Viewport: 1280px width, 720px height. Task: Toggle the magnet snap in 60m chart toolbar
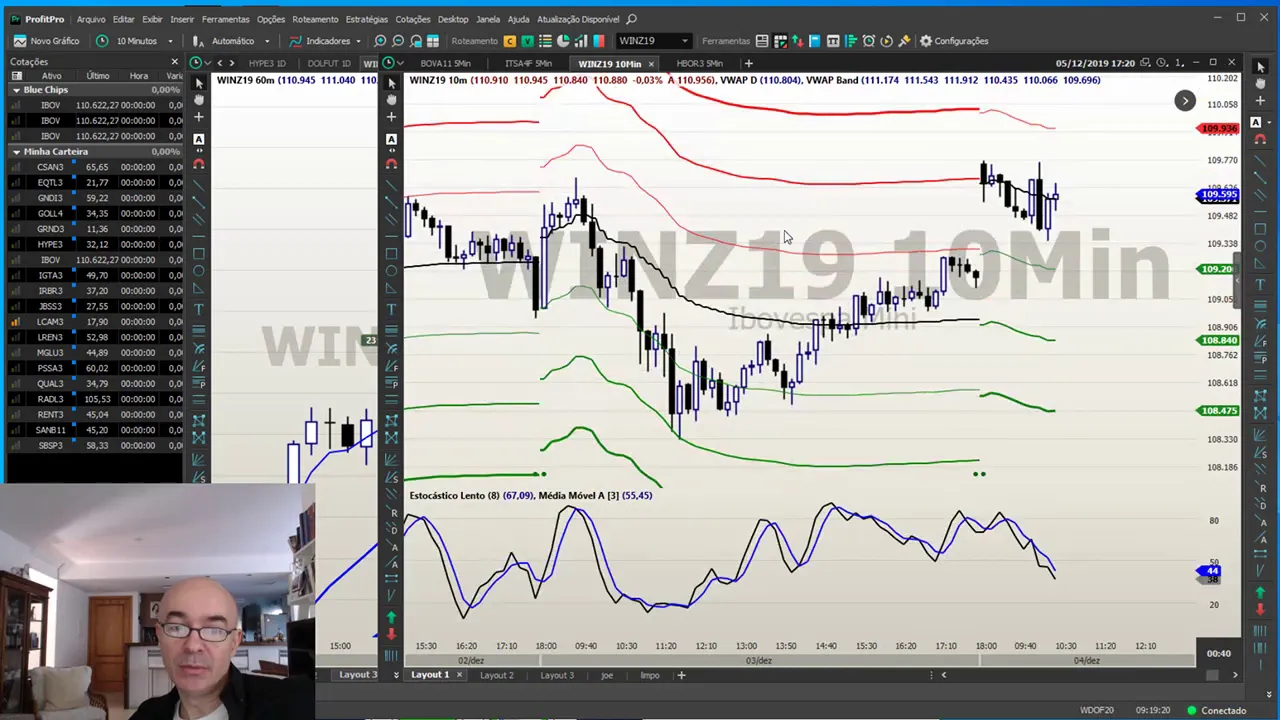pyautogui.click(x=198, y=163)
